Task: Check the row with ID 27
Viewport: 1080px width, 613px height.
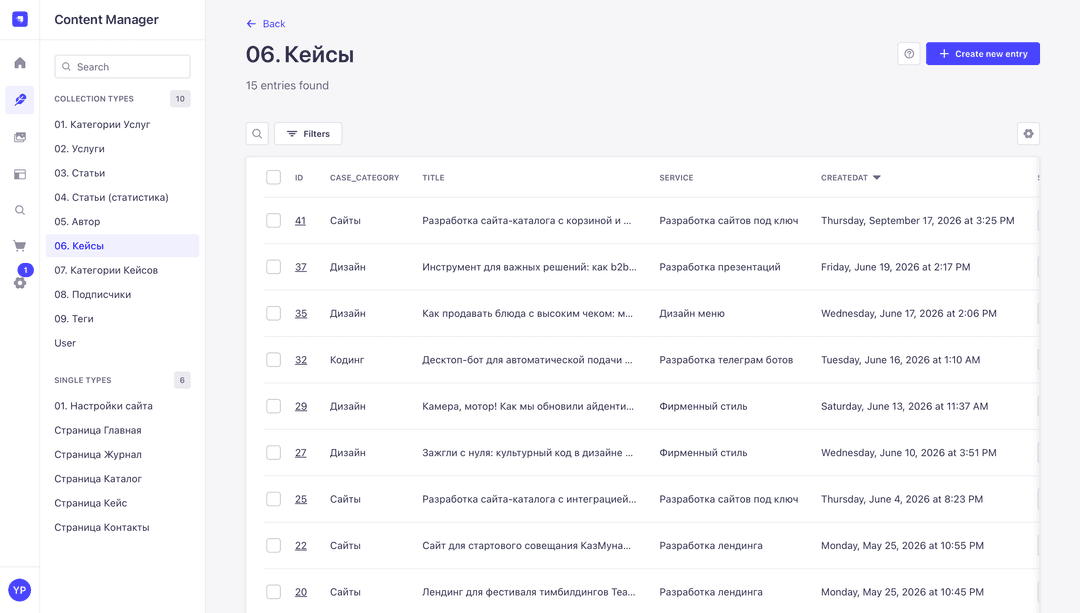Action: point(273,453)
